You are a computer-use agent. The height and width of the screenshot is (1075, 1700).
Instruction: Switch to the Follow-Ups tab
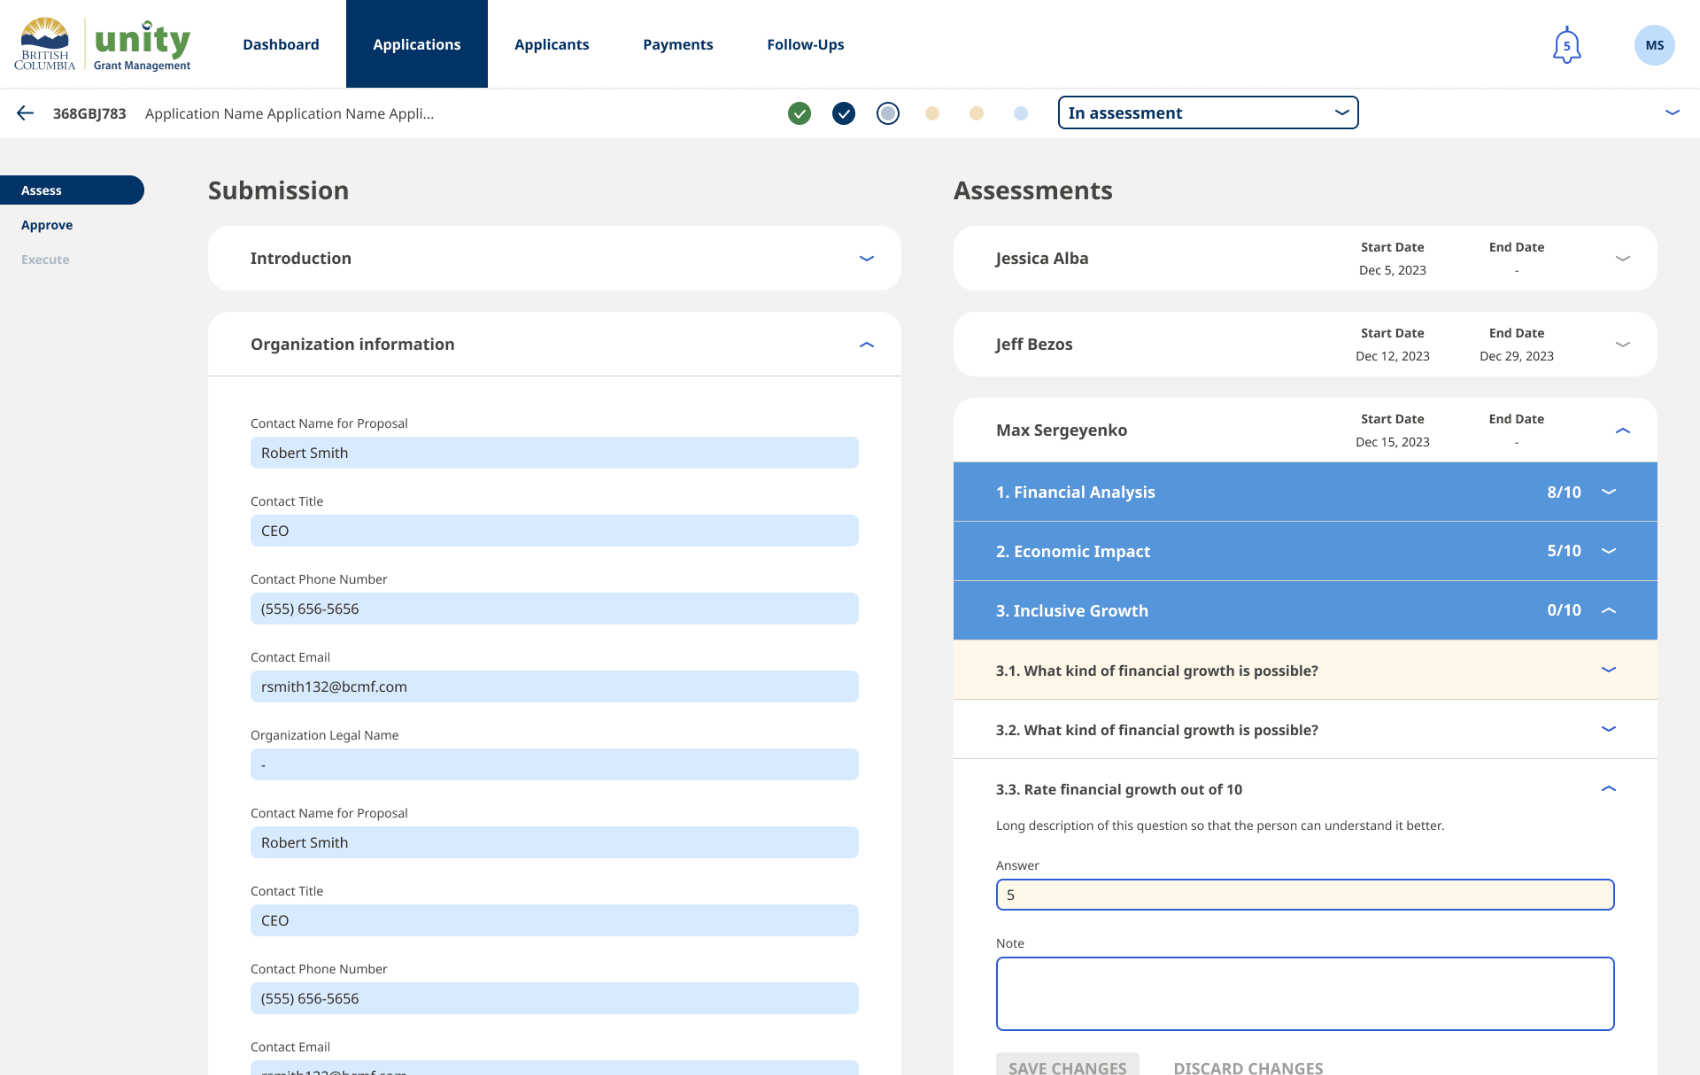pyautogui.click(x=805, y=45)
